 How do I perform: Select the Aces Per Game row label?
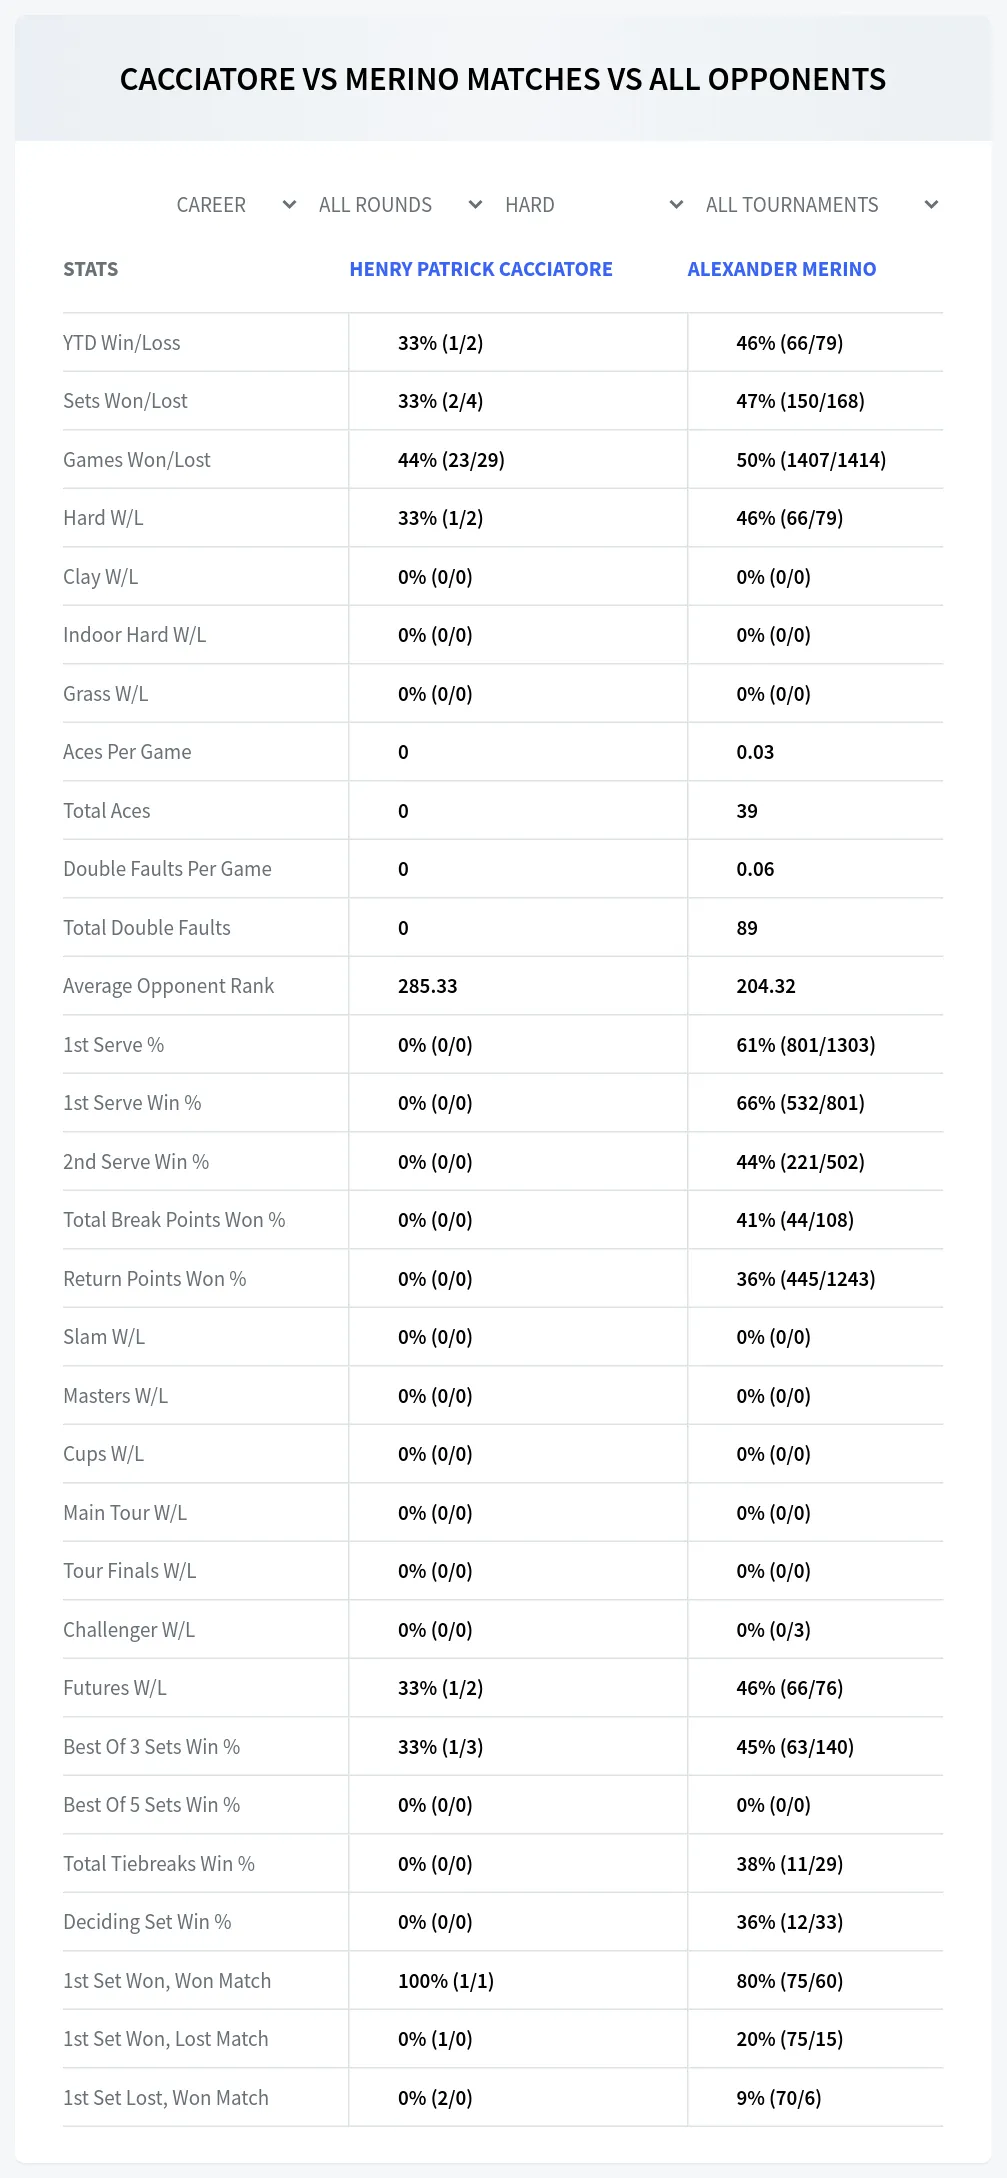click(127, 752)
